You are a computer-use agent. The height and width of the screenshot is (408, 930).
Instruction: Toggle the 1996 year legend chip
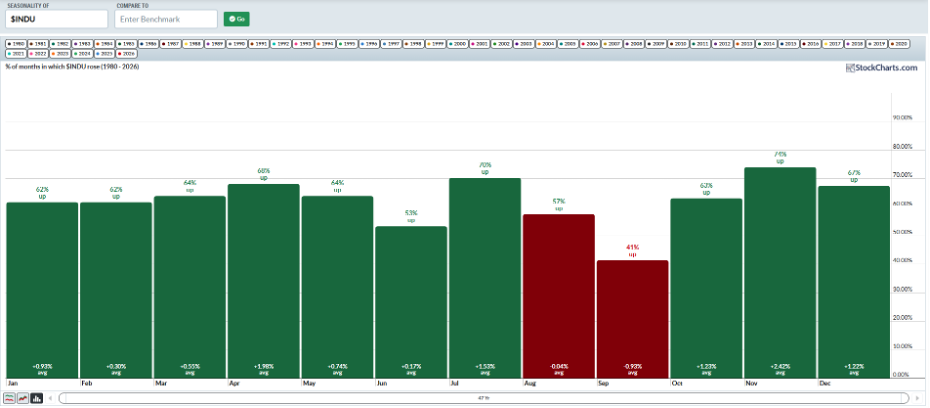[x=370, y=44]
